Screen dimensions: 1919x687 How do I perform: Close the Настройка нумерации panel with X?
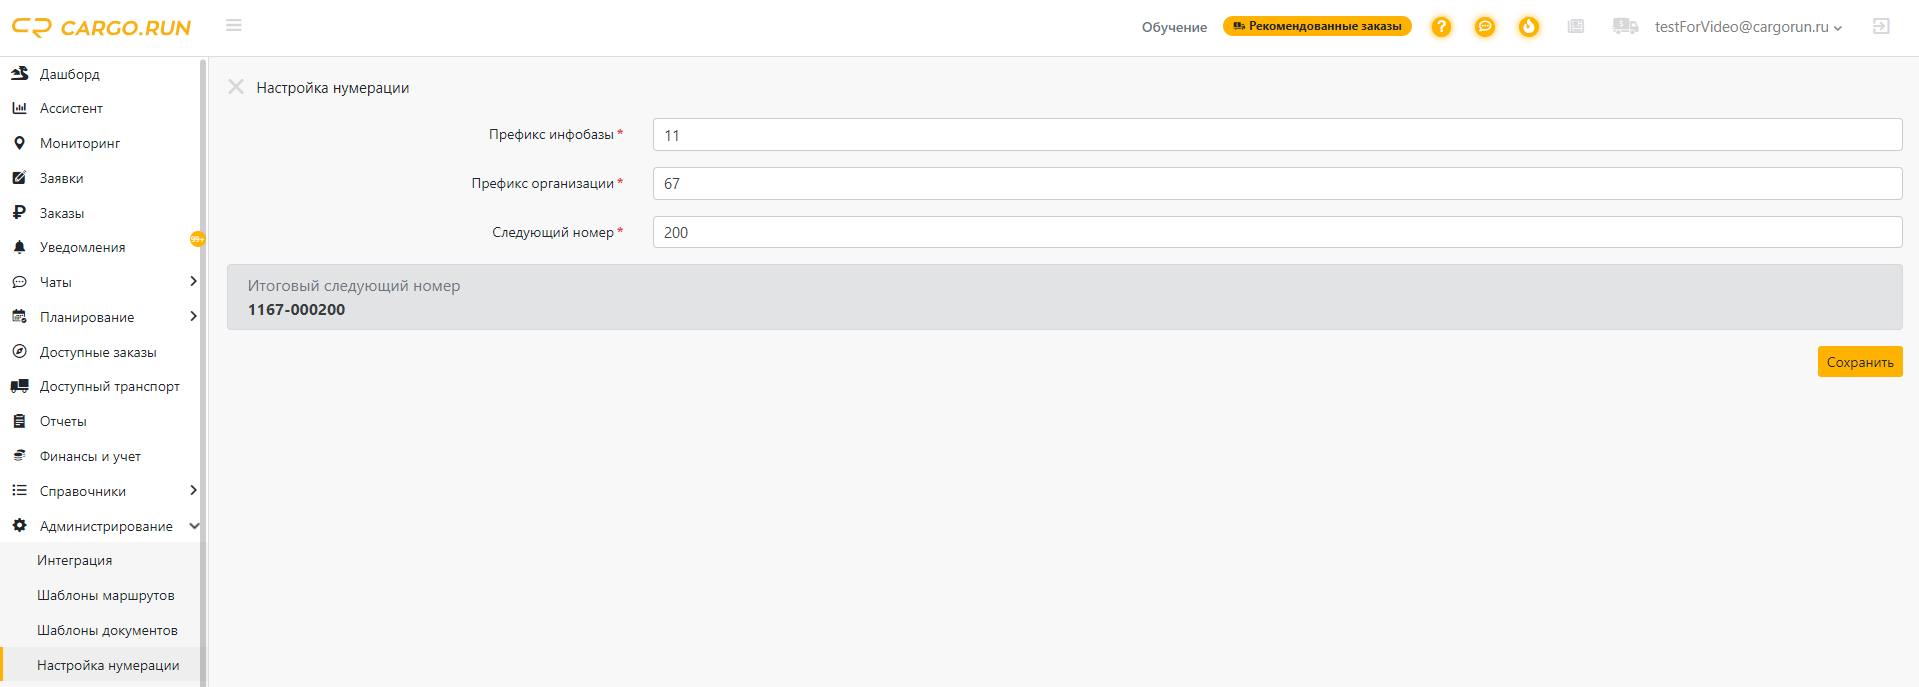(236, 87)
